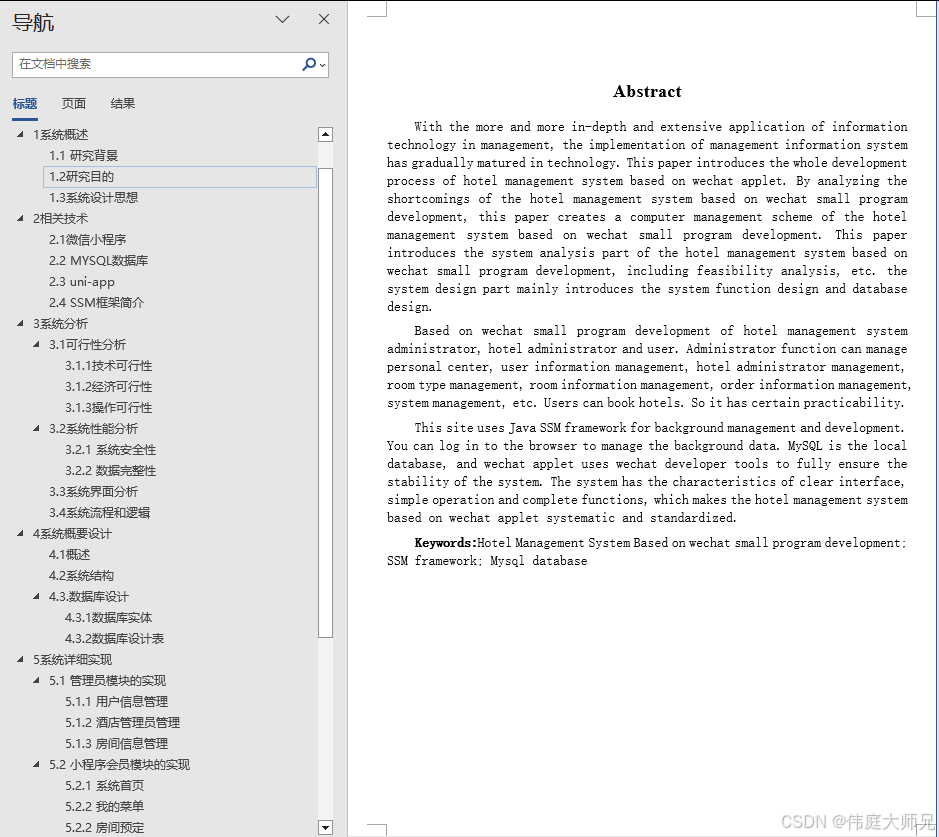Click 5.2 小程序会员模块的实现 heading text
939x837 pixels.
point(119,764)
